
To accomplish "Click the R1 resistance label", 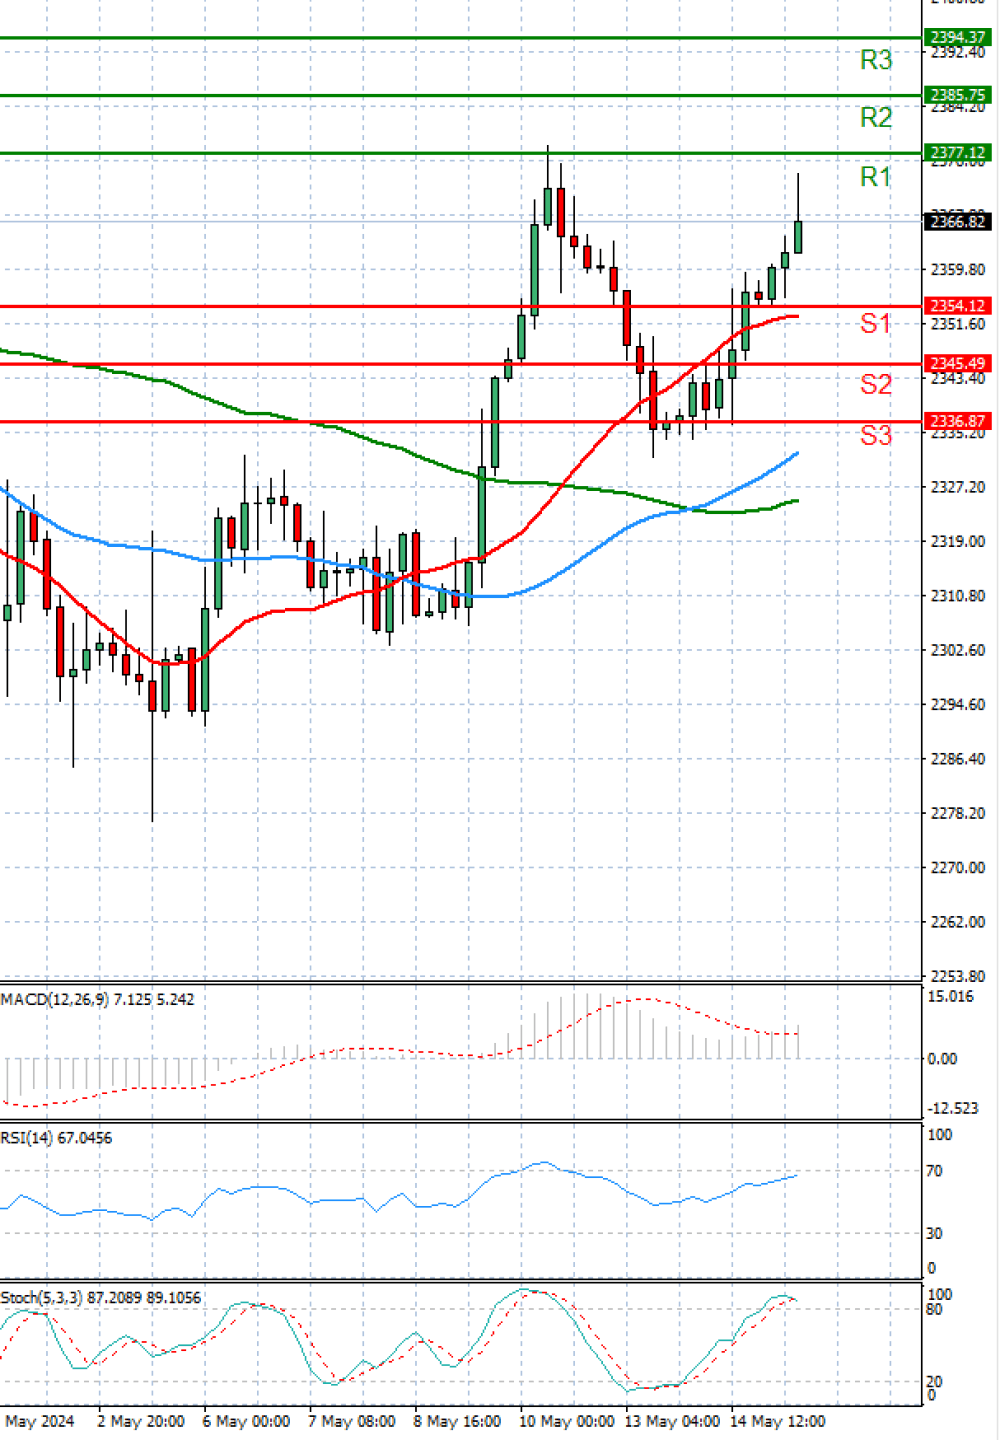I will 876,177.
